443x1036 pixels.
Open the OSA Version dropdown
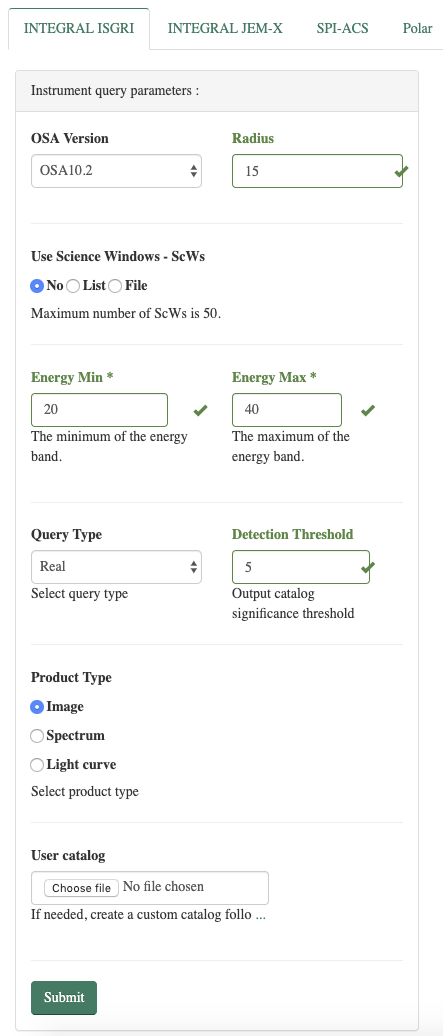pos(116,171)
